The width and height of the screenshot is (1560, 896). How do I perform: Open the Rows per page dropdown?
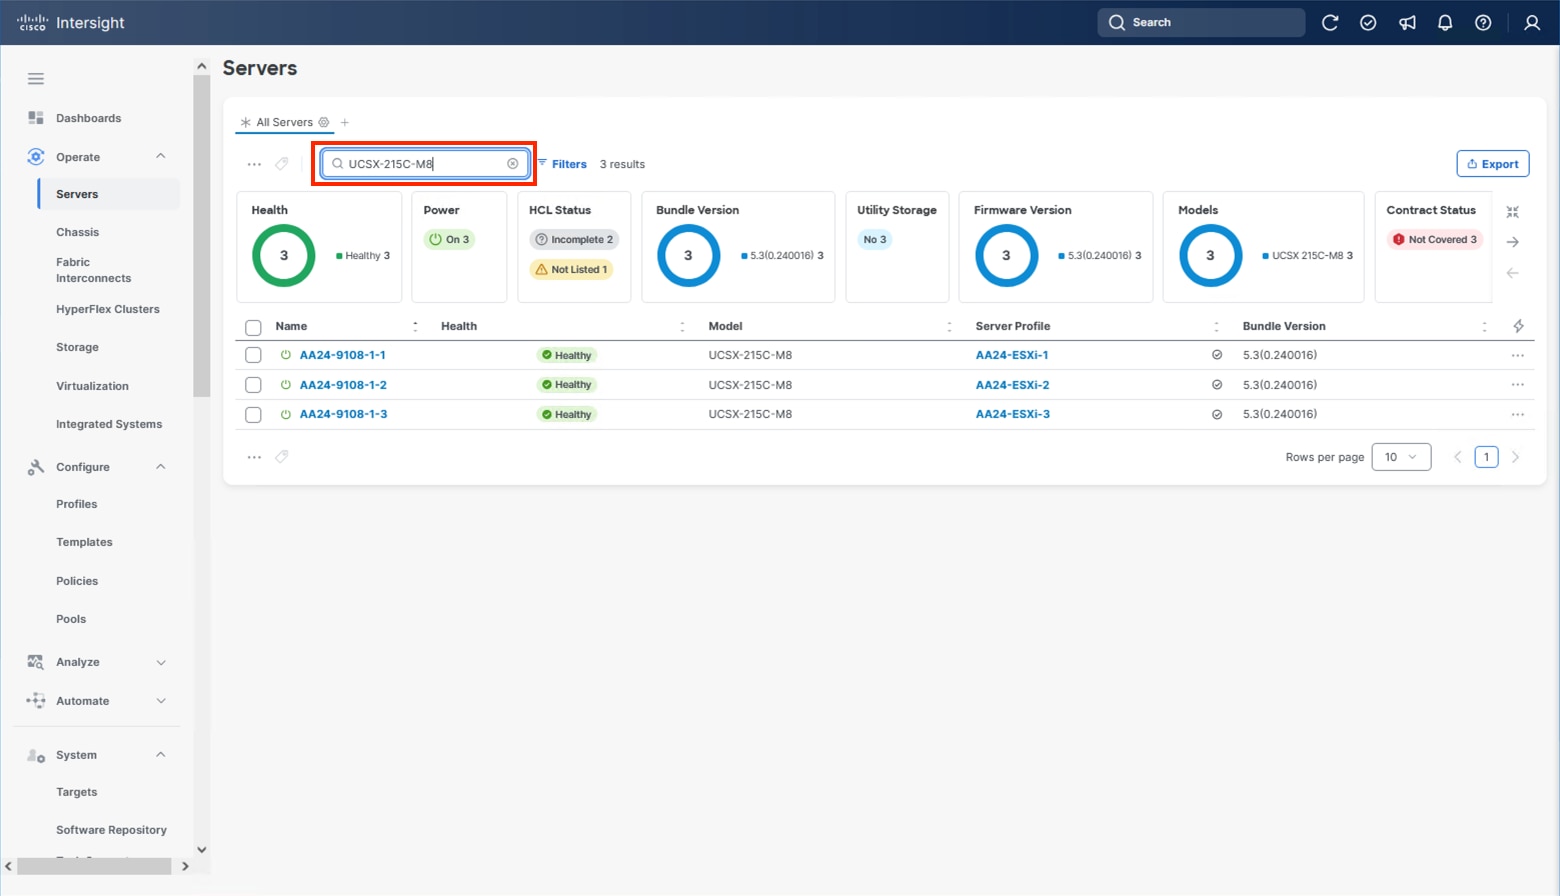click(1400, 457)
